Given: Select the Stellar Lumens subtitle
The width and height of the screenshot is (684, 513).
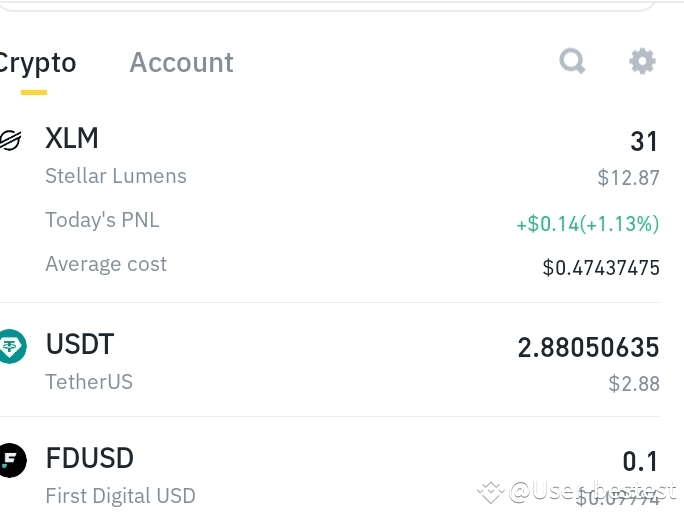Looking at the screenshot, I should [116, 176].
